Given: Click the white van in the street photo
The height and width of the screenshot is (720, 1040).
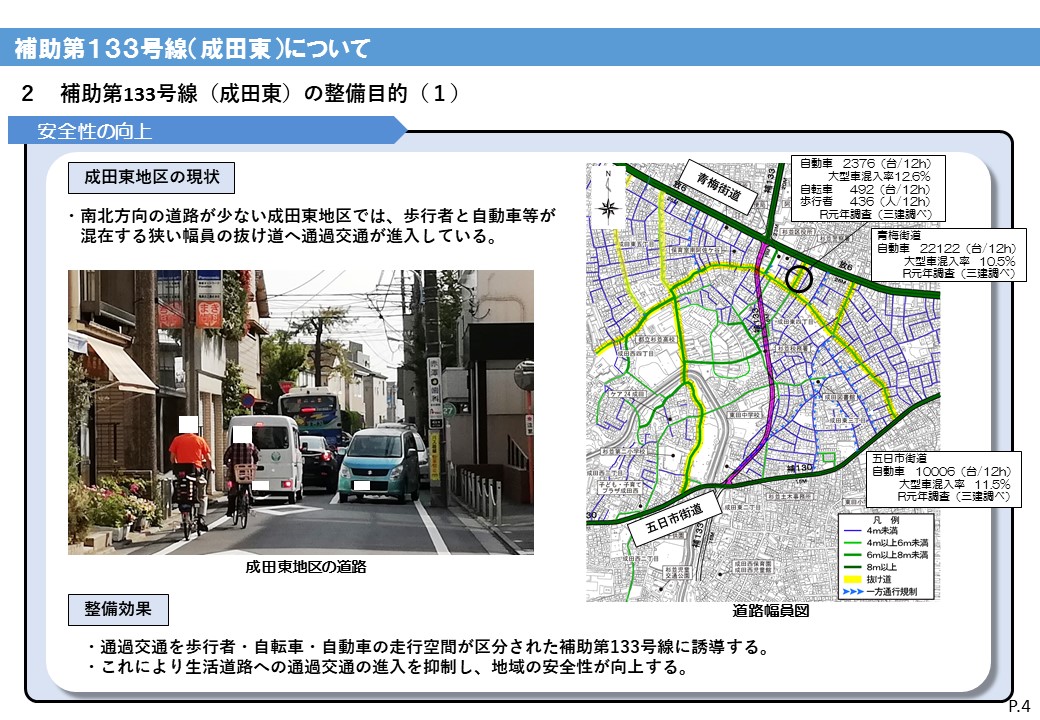Looking at the screenshot, I should [267, 455].
